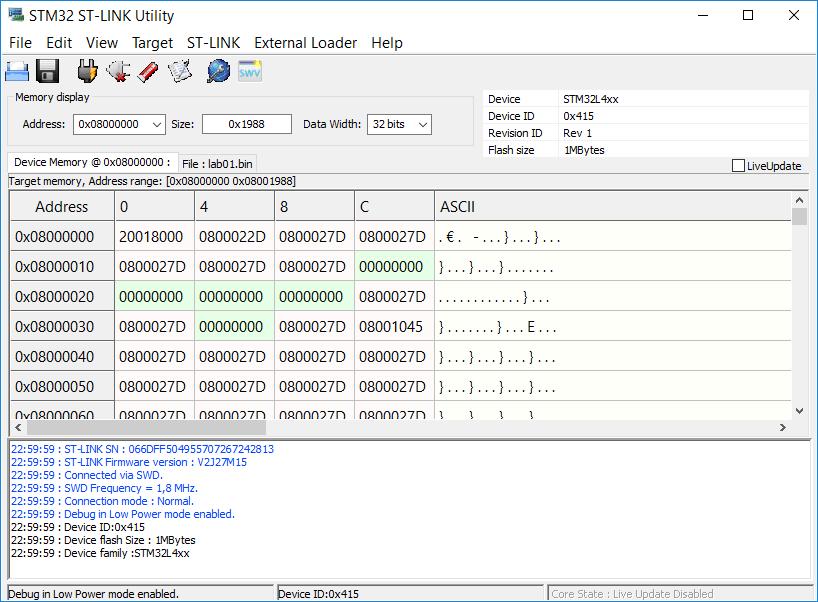Click the horizontal scrollbar right arrow
This screenshot has height=602, width=818.
(x=783, y=428)
